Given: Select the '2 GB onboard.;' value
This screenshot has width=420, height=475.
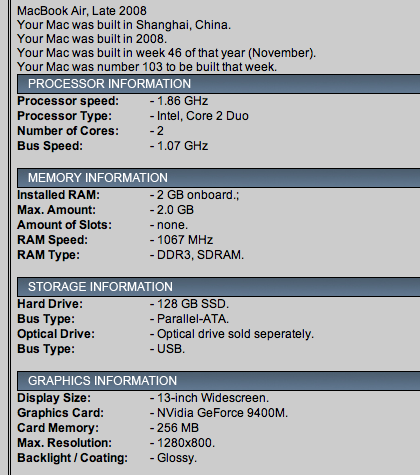Looking at the screenshot, I should point(198,195).
